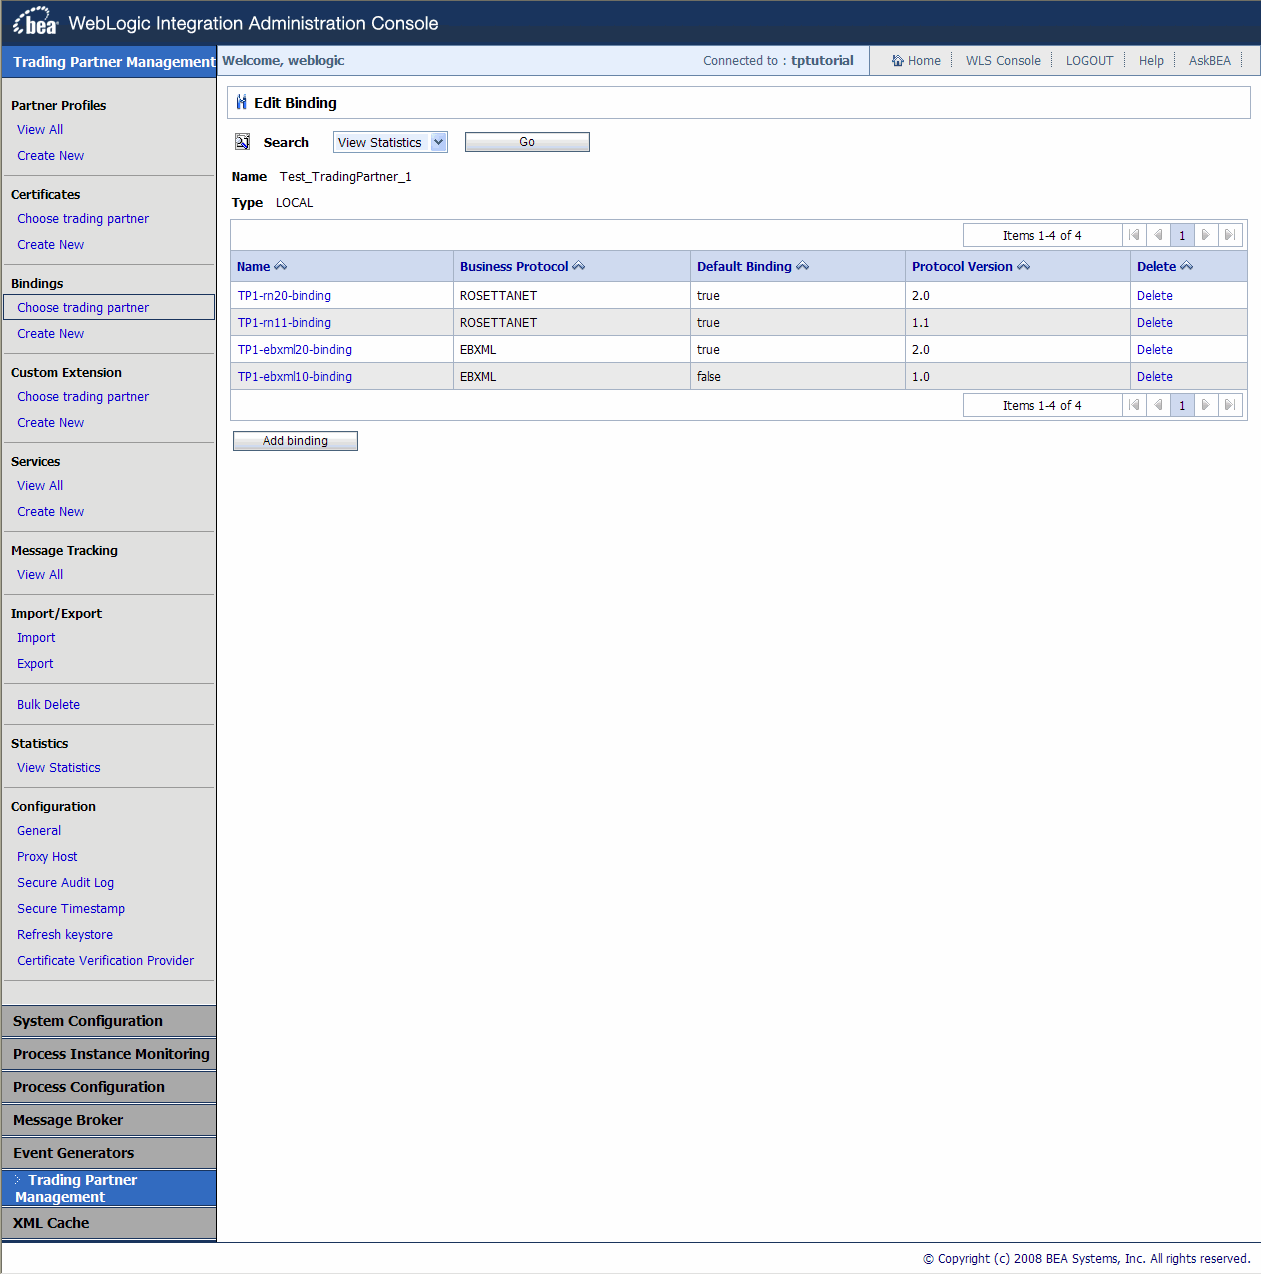The width and height of the screenshot is (1261, 1274).
Task: Create New under Certificates
Action: click(x=51, y=245)
